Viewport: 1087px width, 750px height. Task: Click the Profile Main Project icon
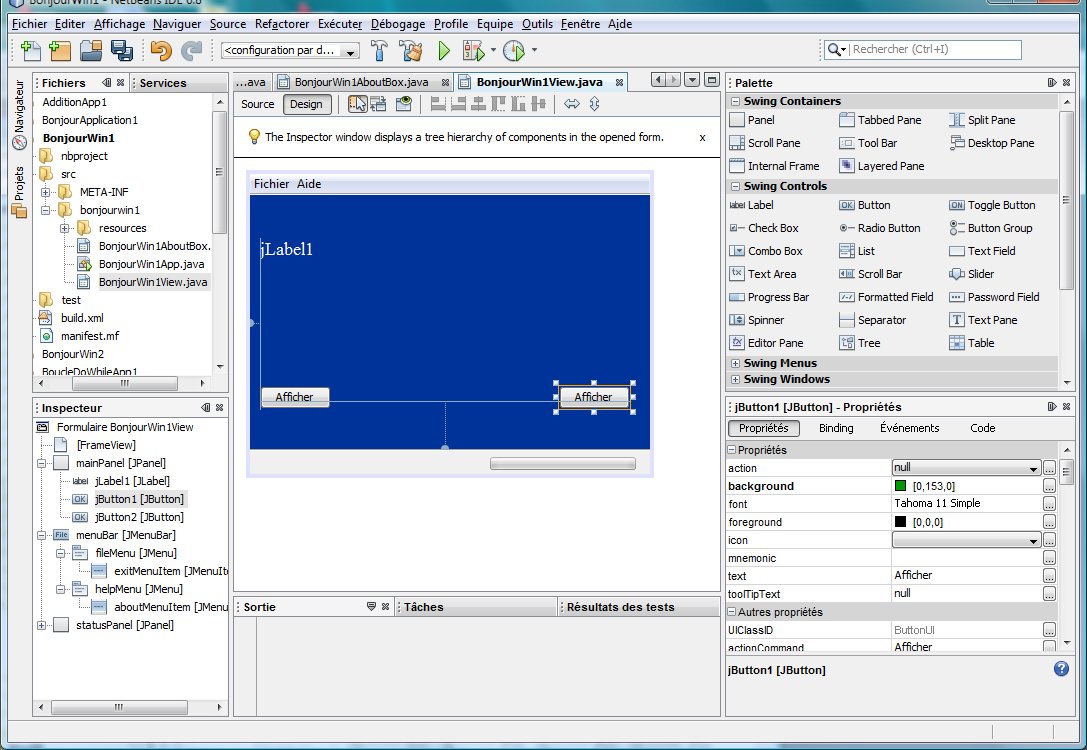click(514, 50)
